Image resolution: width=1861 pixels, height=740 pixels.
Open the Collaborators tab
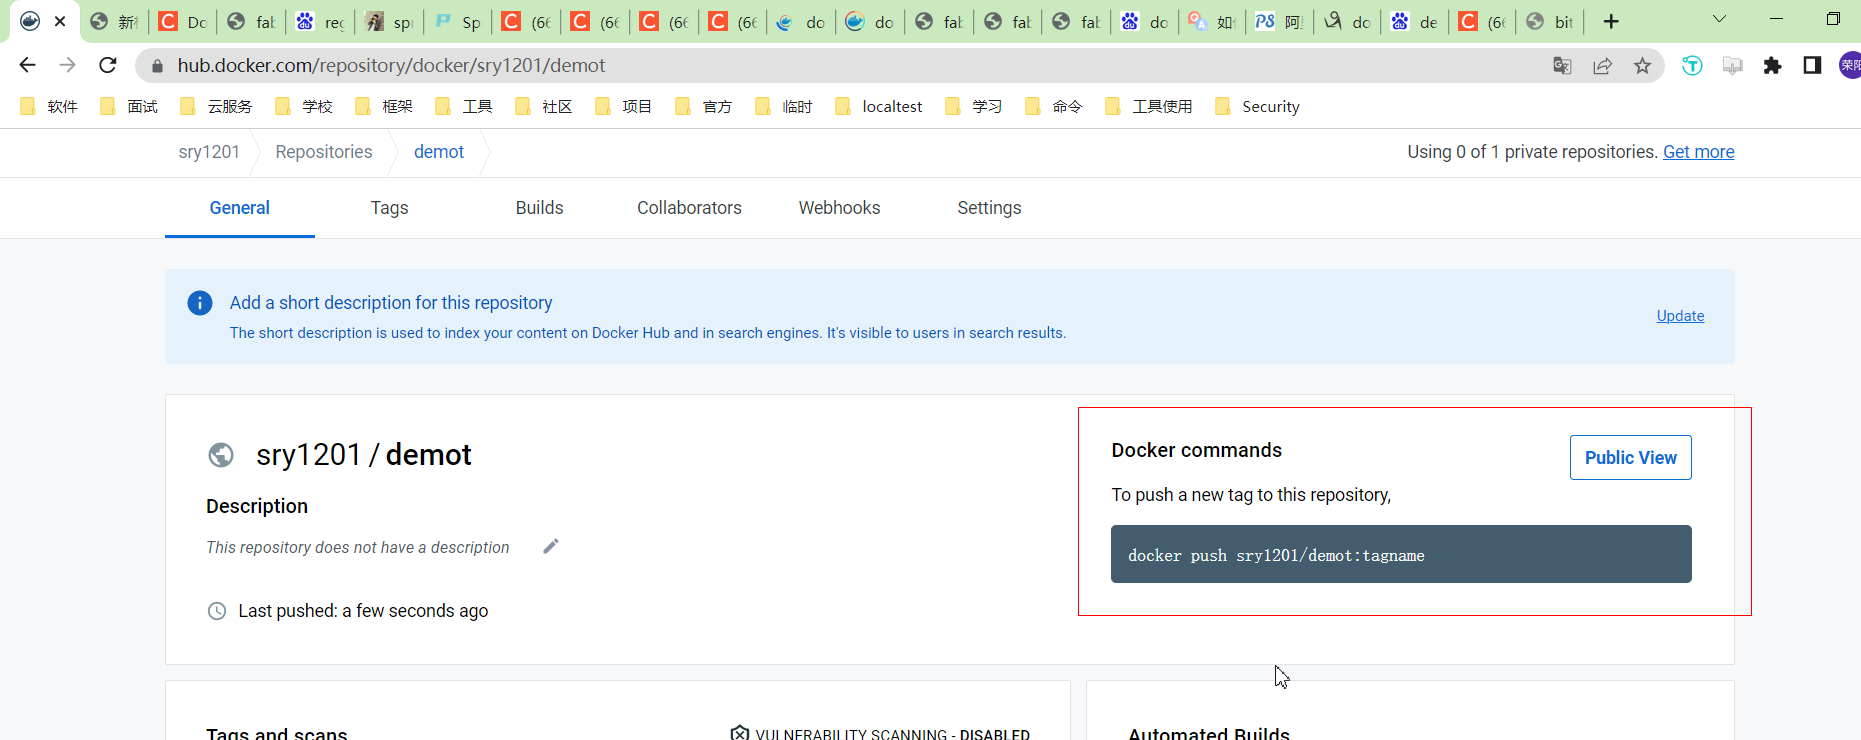tap(690, 208)
